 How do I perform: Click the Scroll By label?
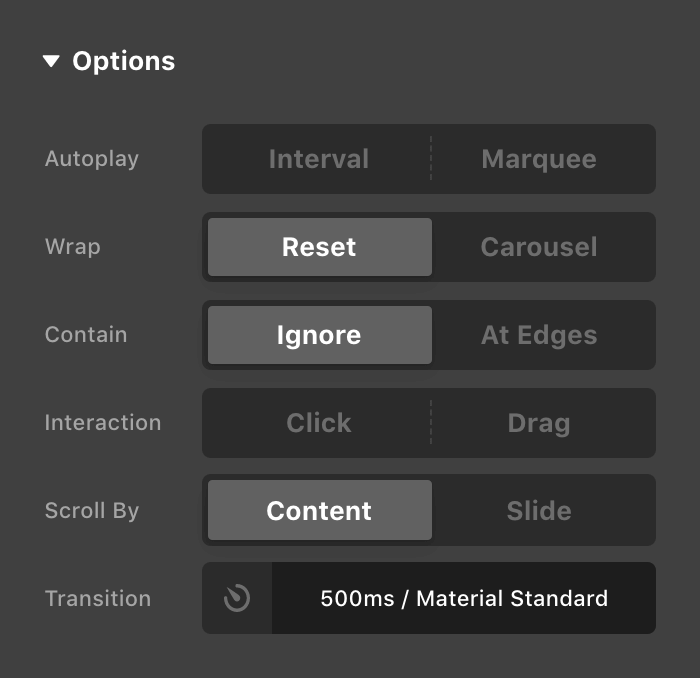click(92, 511)
